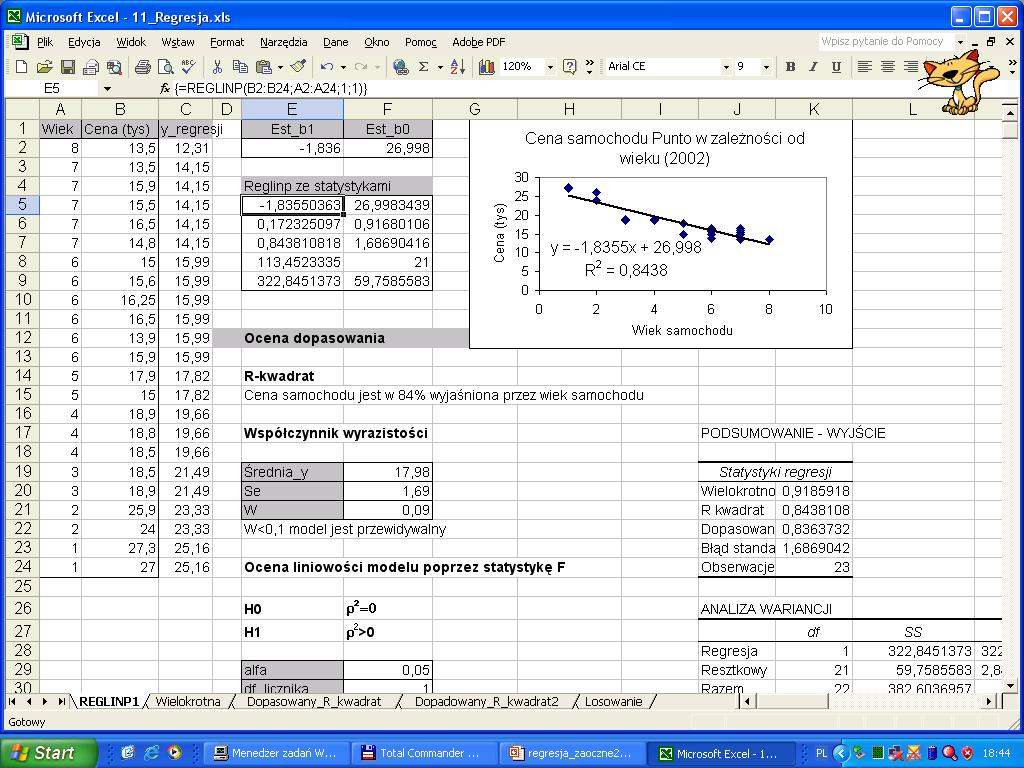Viewport: 1024px width, 768px height.
Task: Click in the help question input box
Action: point(884,42)
